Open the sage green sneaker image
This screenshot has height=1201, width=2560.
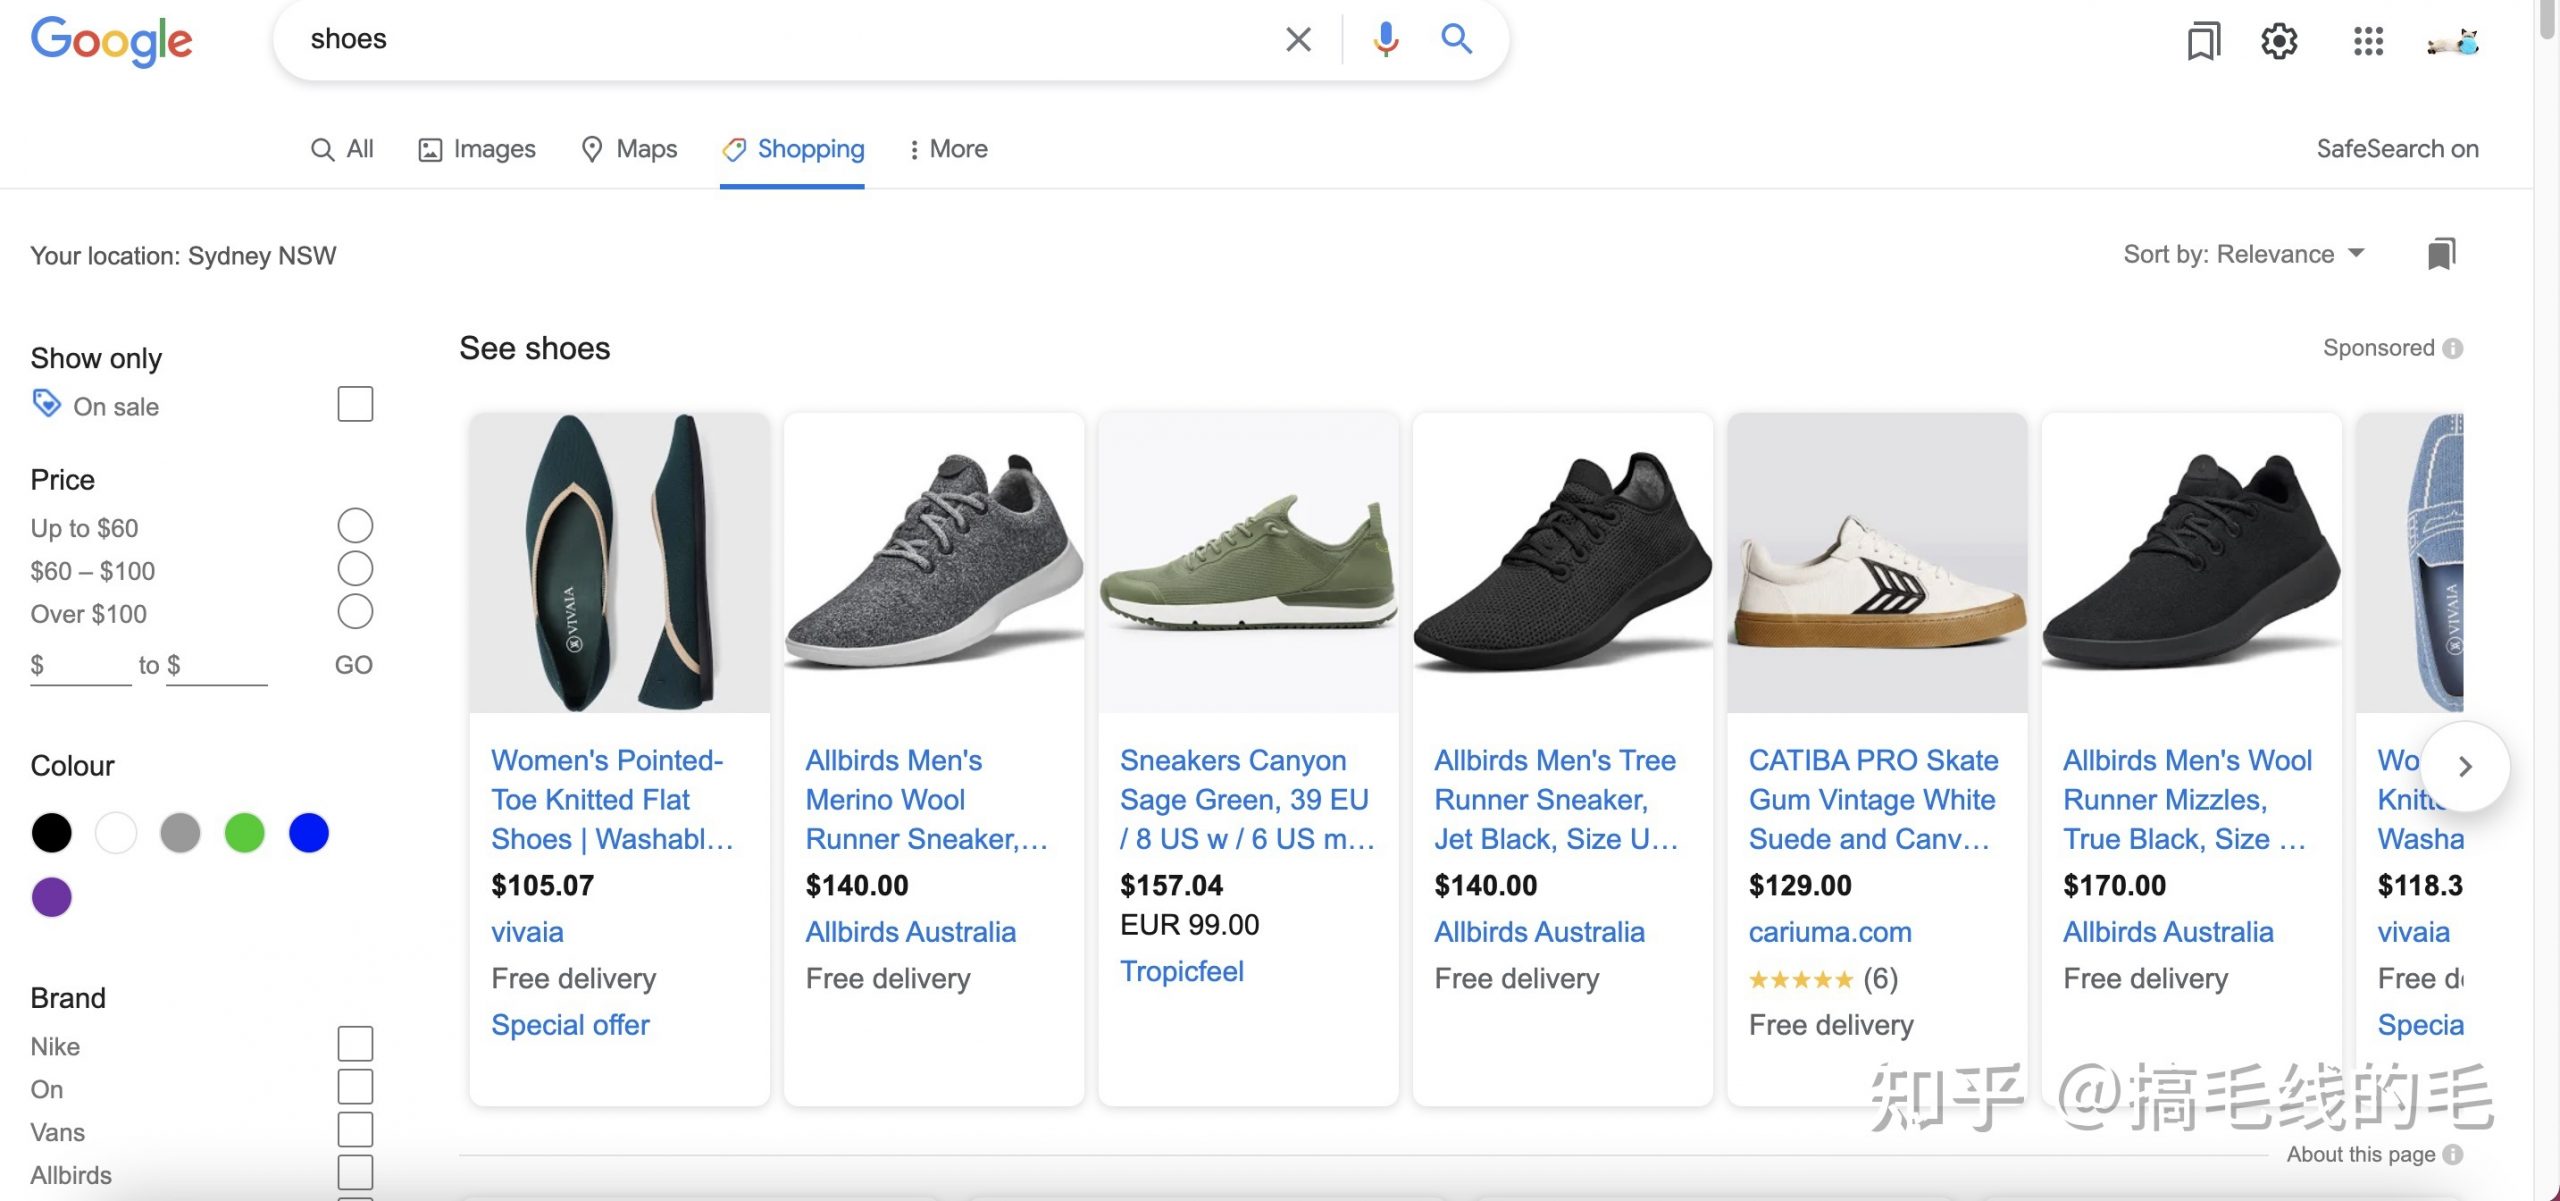(x=1248, y=563)
